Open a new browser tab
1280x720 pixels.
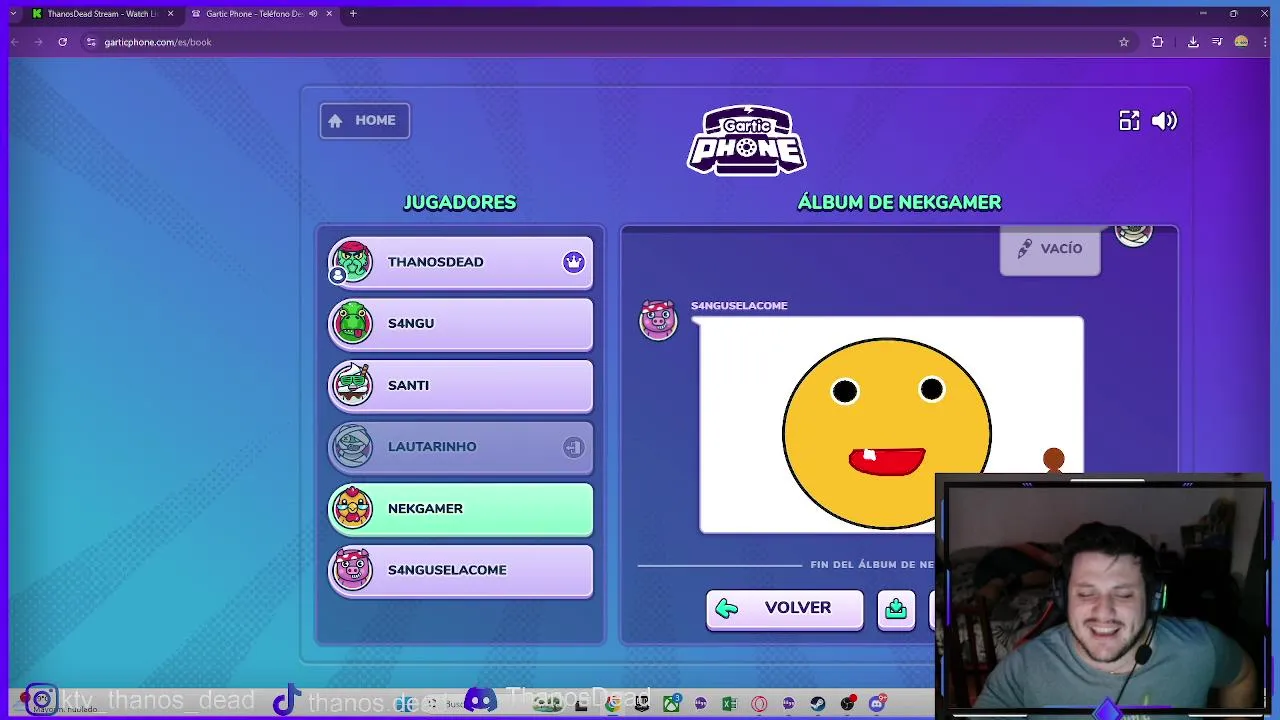pyautogui.click(x=353, y=14)
